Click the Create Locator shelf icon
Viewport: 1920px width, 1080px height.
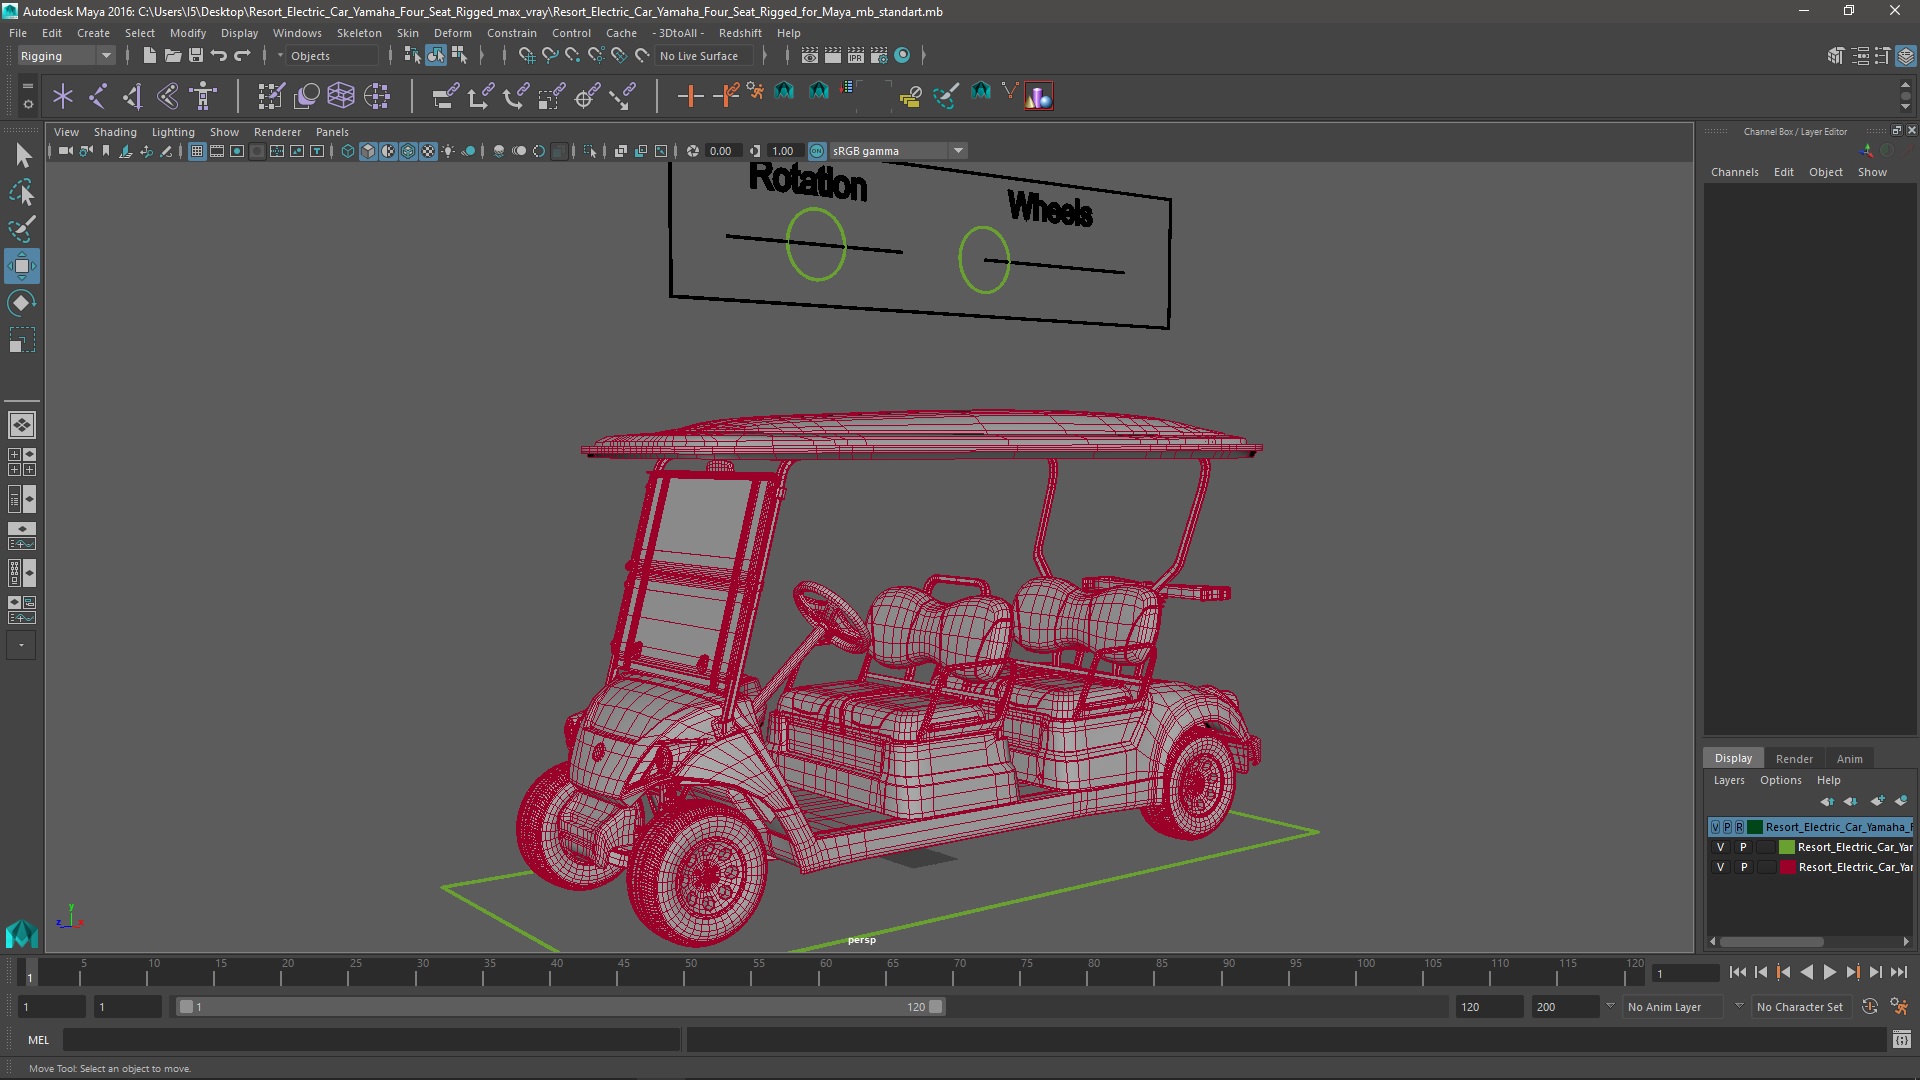pyautogui.click(x=63, y=96)
